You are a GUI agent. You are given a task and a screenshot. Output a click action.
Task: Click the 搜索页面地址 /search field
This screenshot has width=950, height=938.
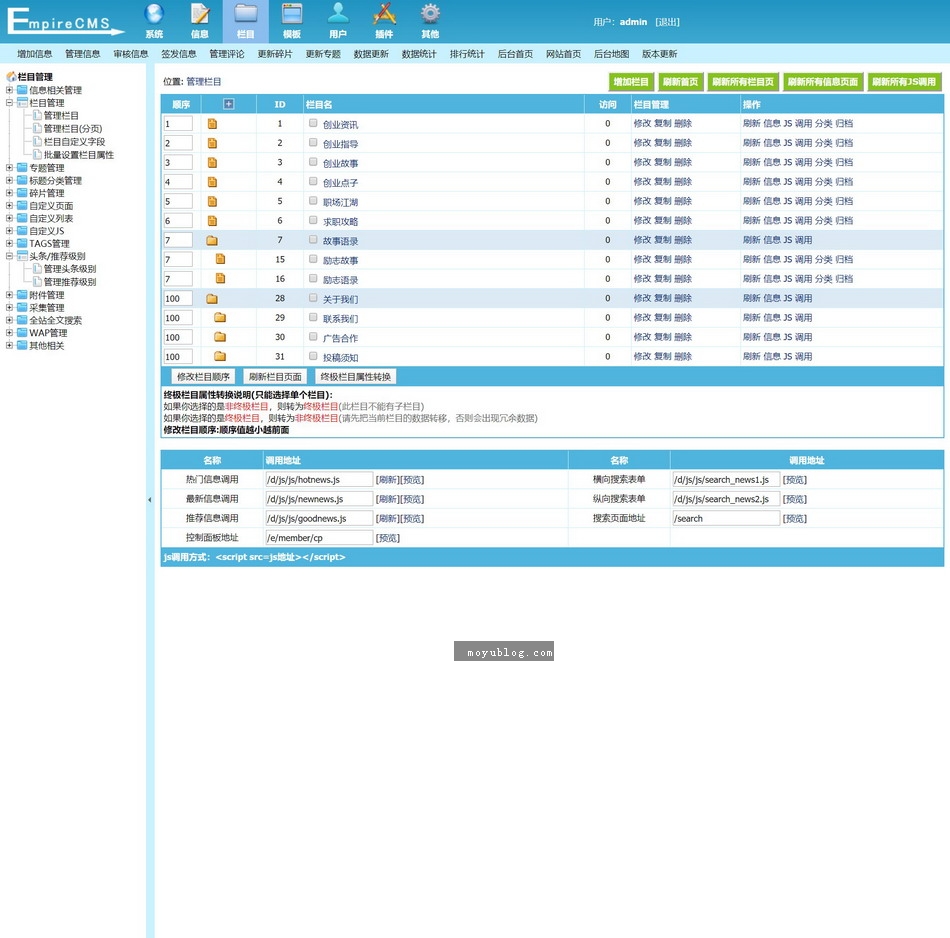coord(726,518)
